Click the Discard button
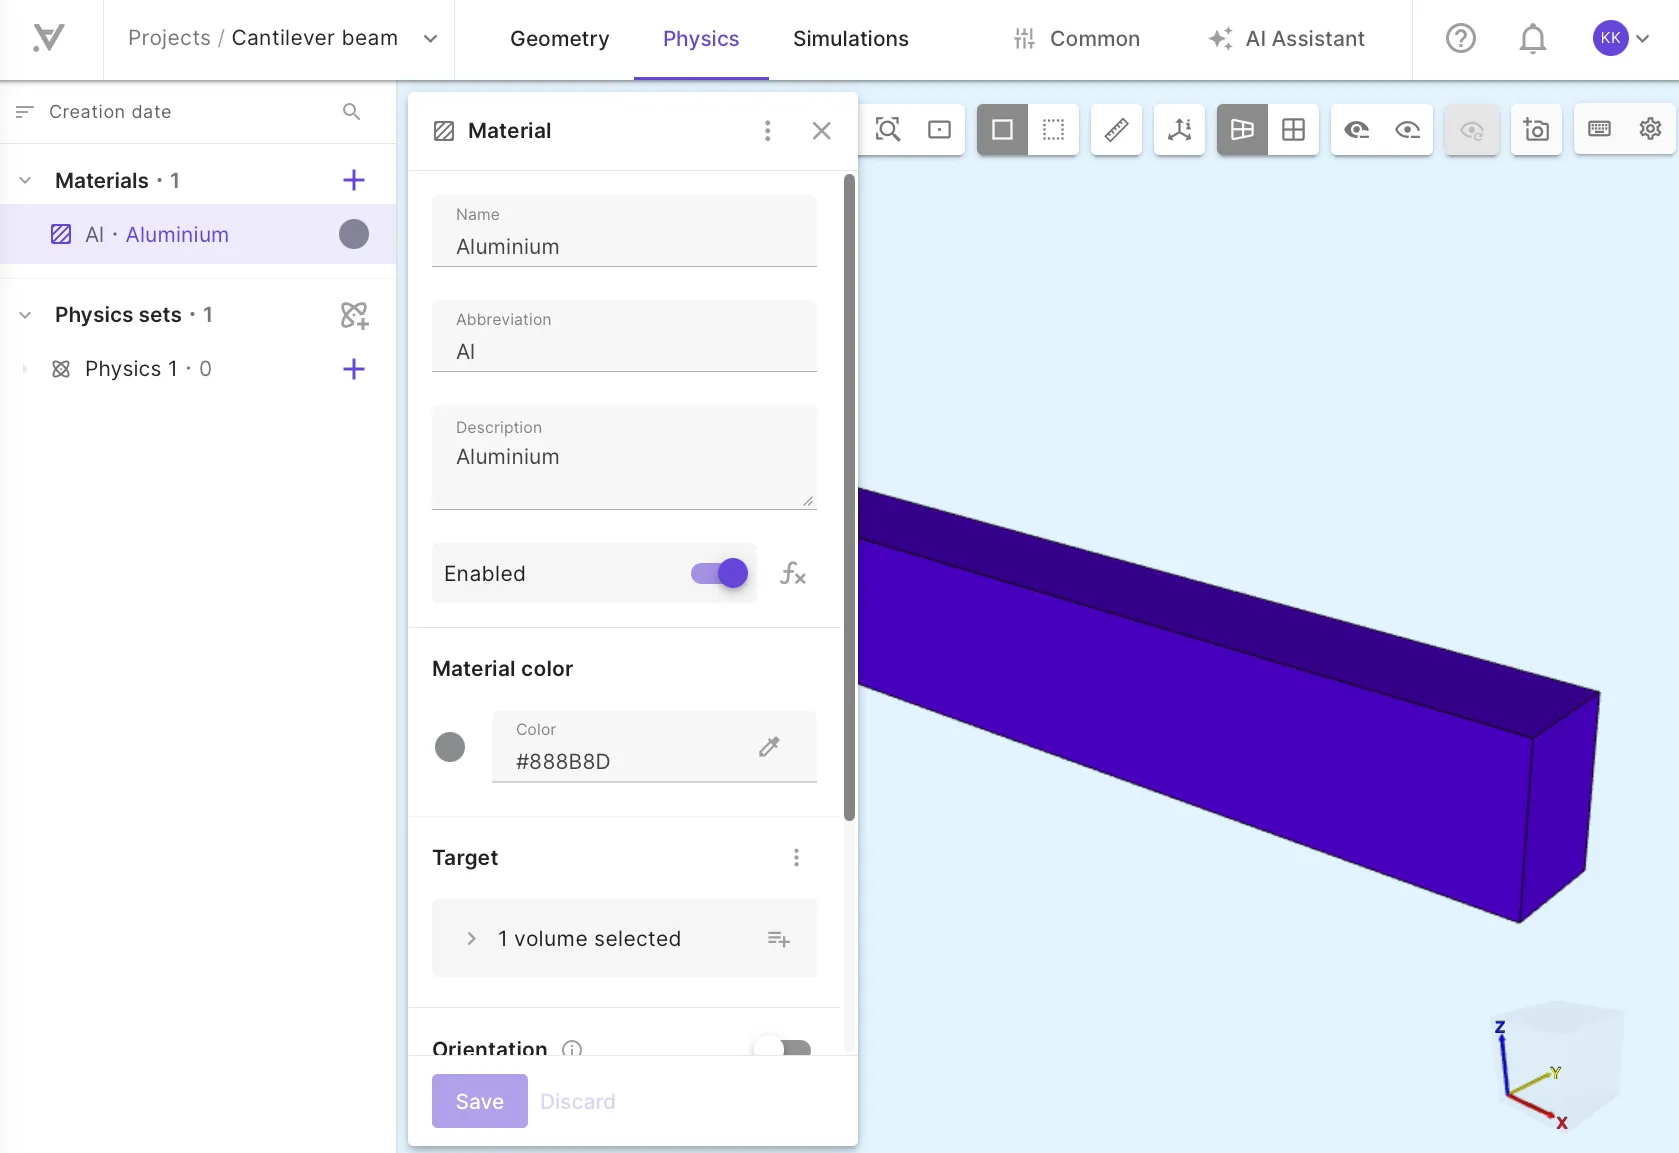This screenshot has height=1153, width=1679. point(578,1101)
